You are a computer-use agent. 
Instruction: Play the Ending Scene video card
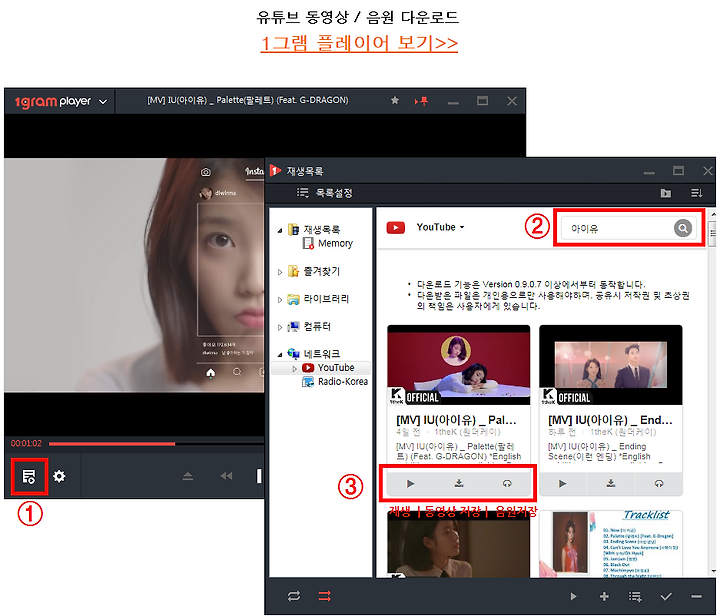click(562, 483)
